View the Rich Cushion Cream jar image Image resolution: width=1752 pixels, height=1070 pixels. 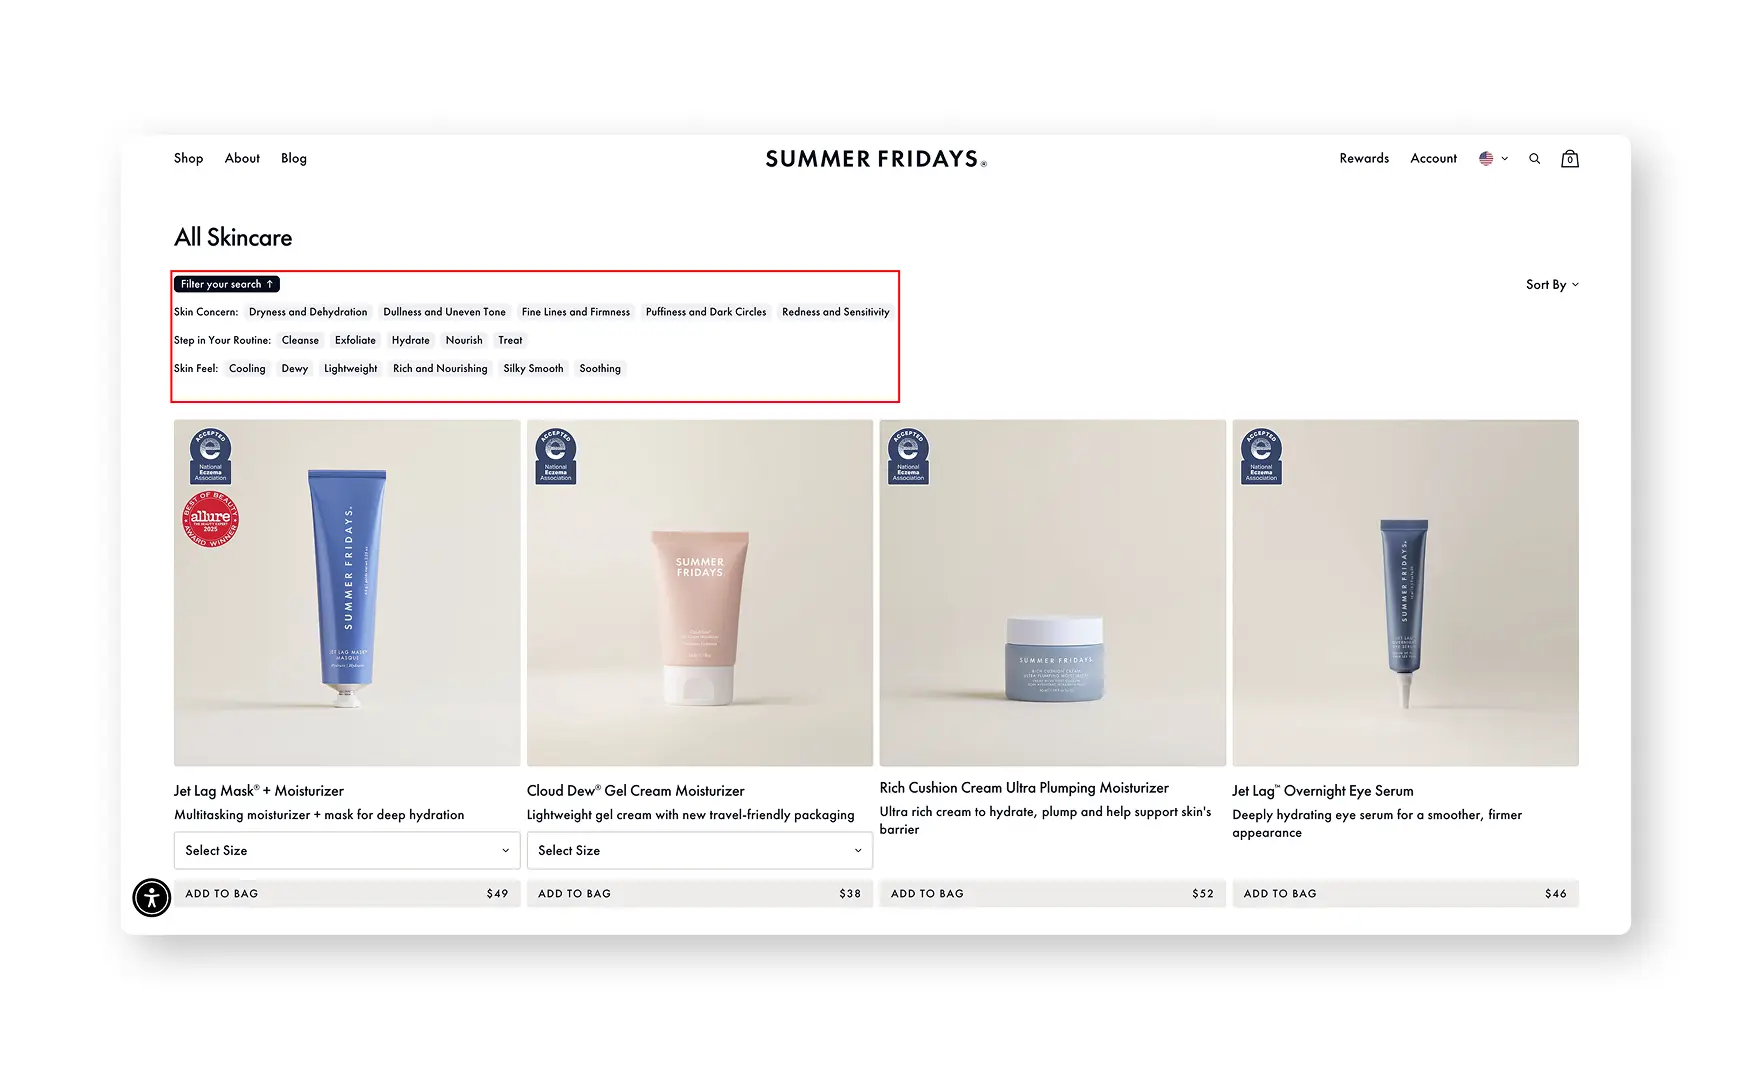(1052, 593)
